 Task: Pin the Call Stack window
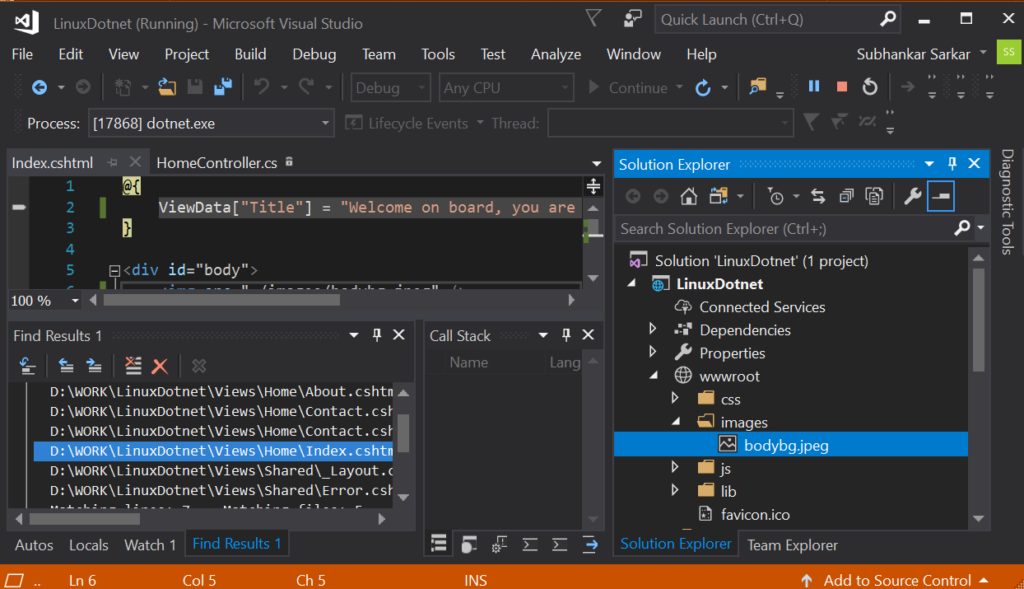coord(566,334)
